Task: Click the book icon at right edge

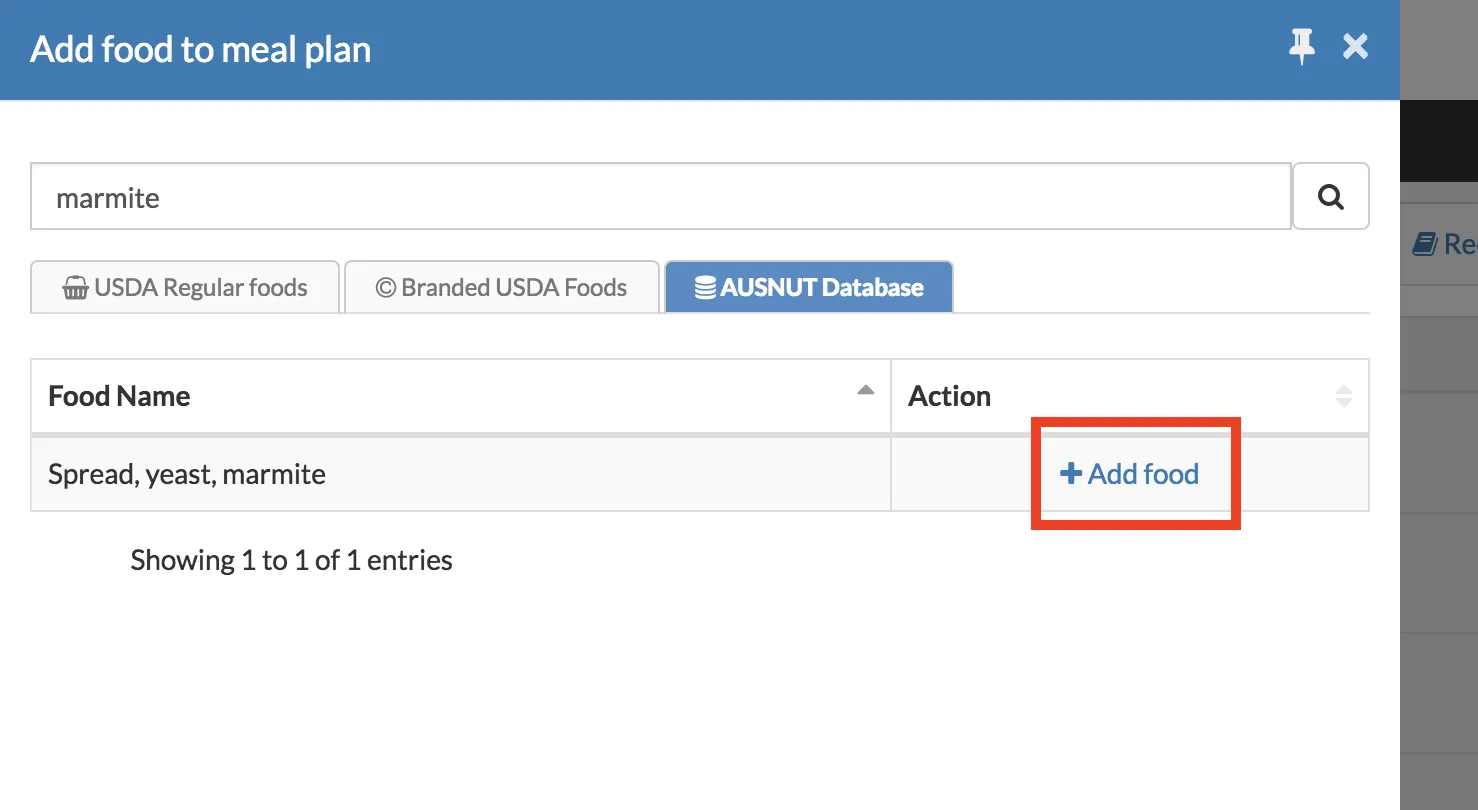Action: point(1424,243)
